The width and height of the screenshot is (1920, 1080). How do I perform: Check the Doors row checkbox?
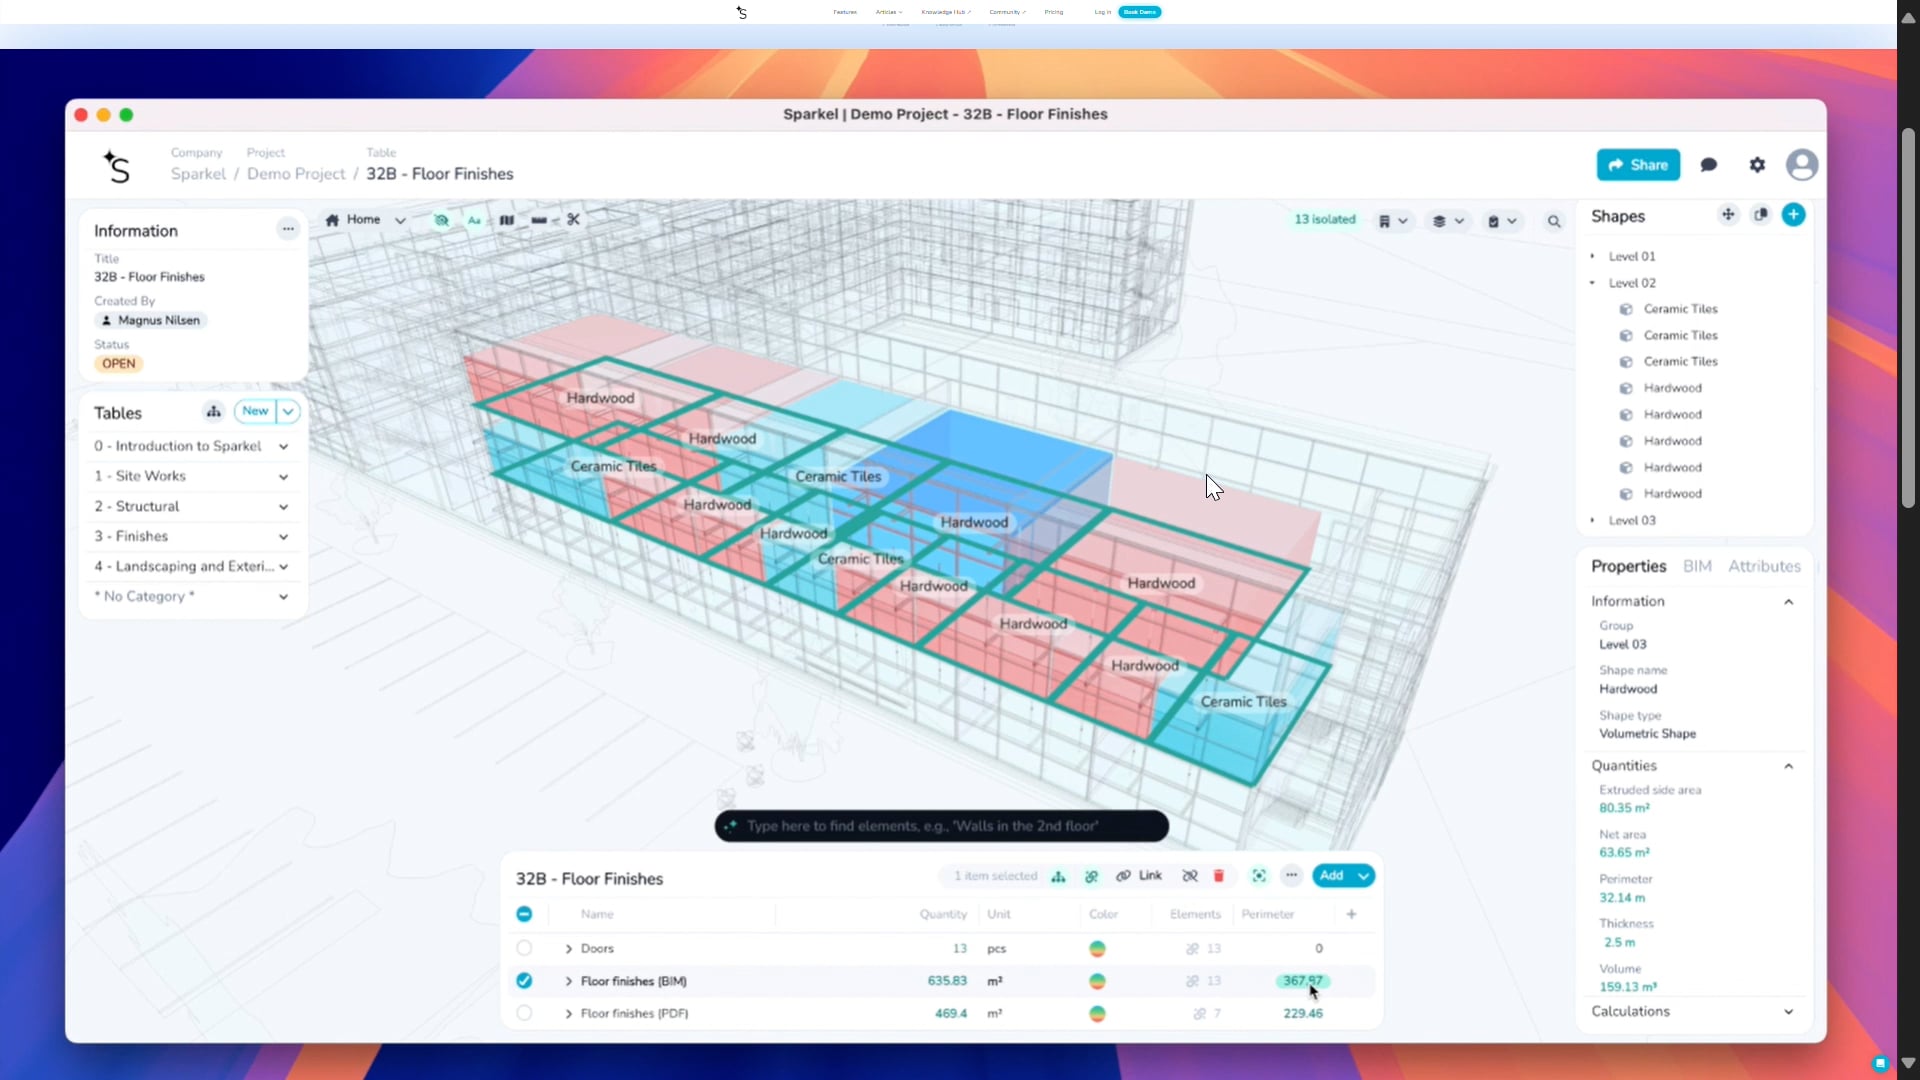click(524, 948)
